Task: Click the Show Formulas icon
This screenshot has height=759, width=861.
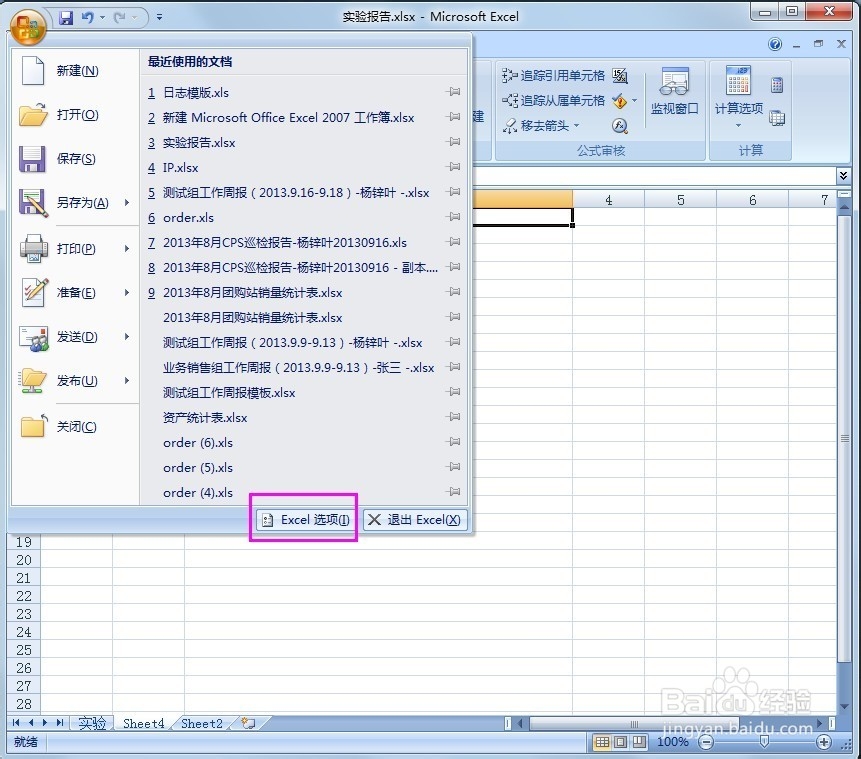Action: (x=619, y=76)
